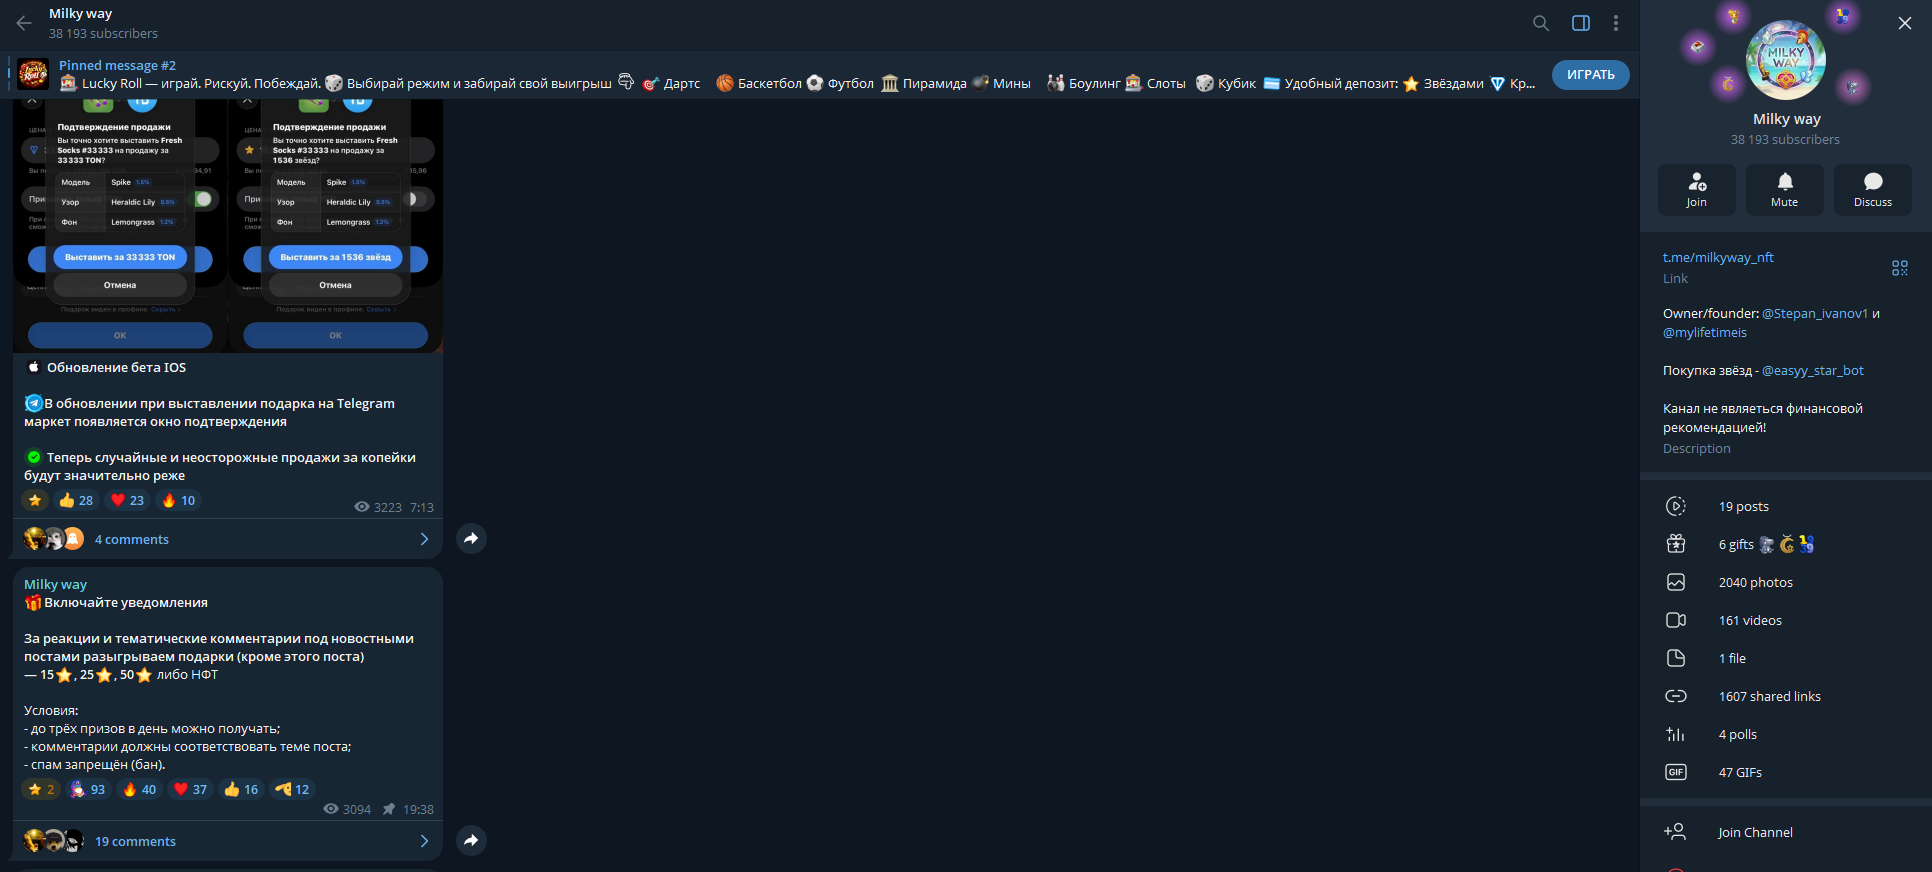Close the channel info panel
Image resolution: width=1932 pixels, height=872 pixels.
pos(1905,23)
